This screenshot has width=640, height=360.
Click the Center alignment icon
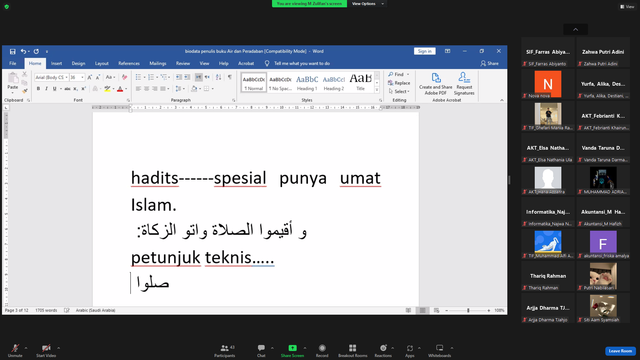point(147,89)
